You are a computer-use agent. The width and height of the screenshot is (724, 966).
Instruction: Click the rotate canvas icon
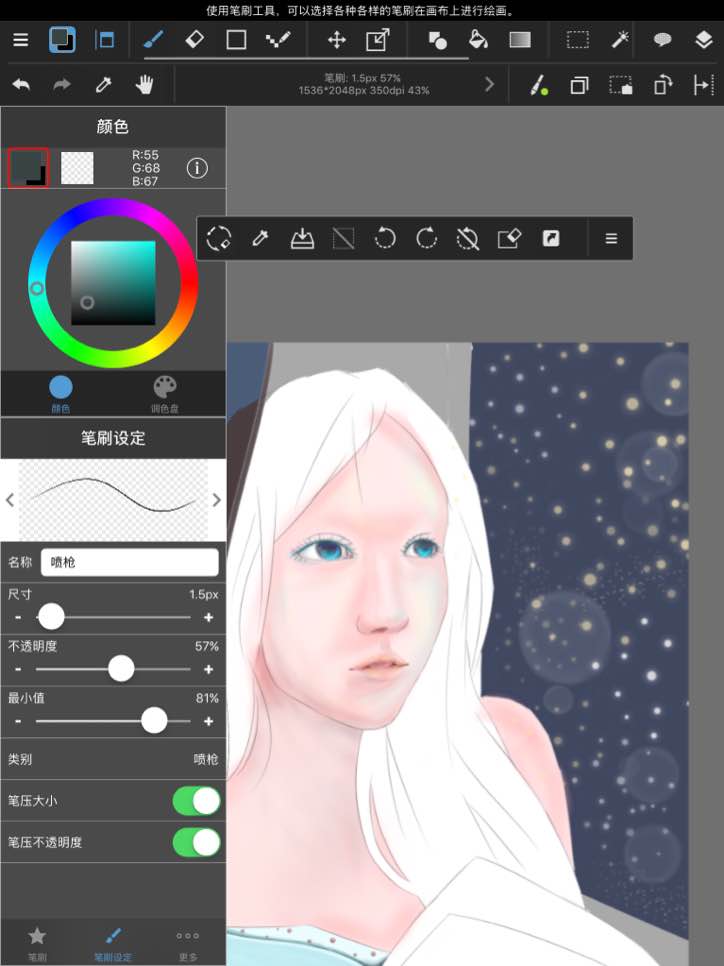[x=662, y=85]
